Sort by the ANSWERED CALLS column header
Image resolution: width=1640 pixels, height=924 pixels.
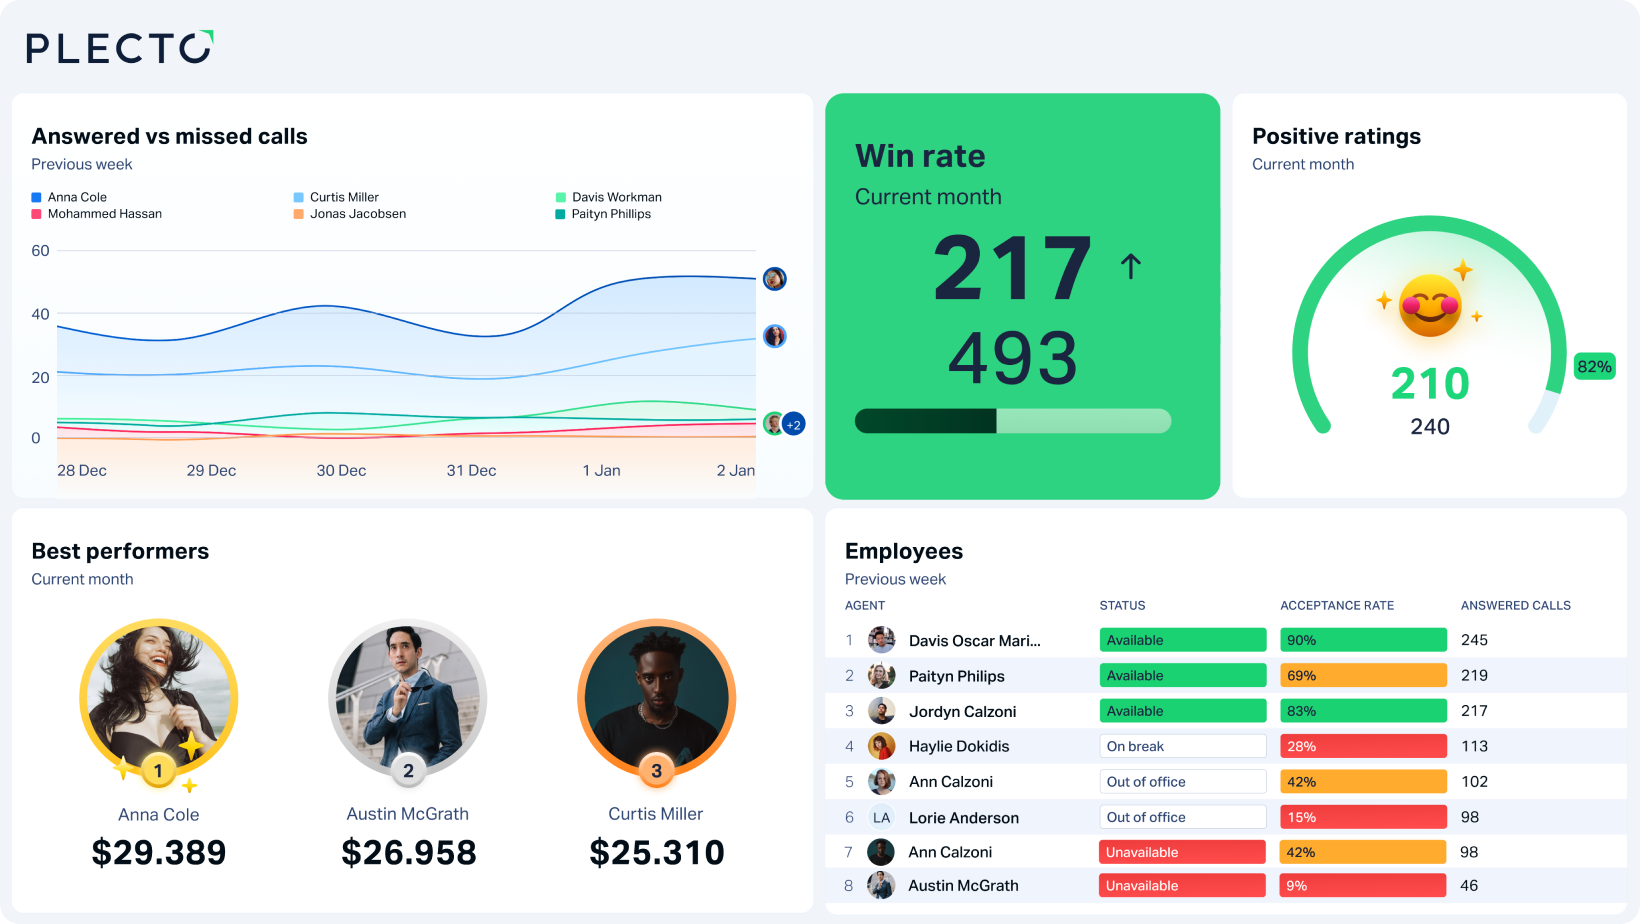[1516, 605]
